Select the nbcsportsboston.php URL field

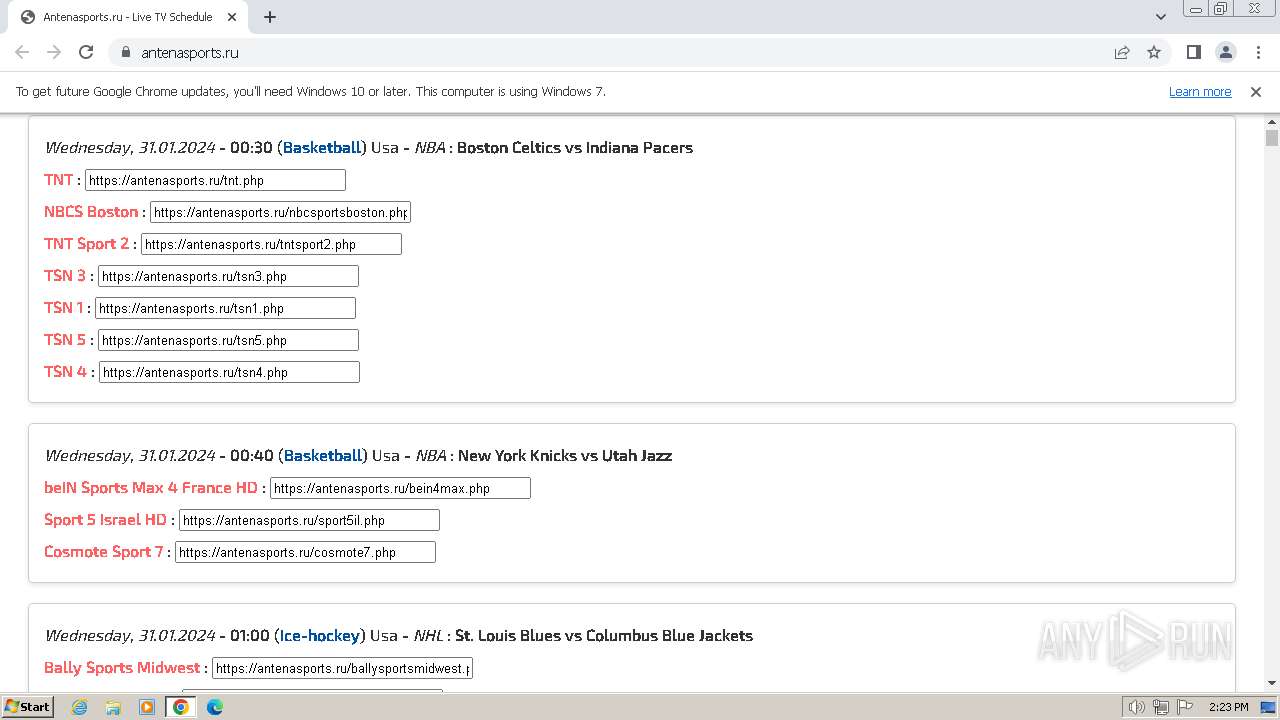click(x=280, y=212)
